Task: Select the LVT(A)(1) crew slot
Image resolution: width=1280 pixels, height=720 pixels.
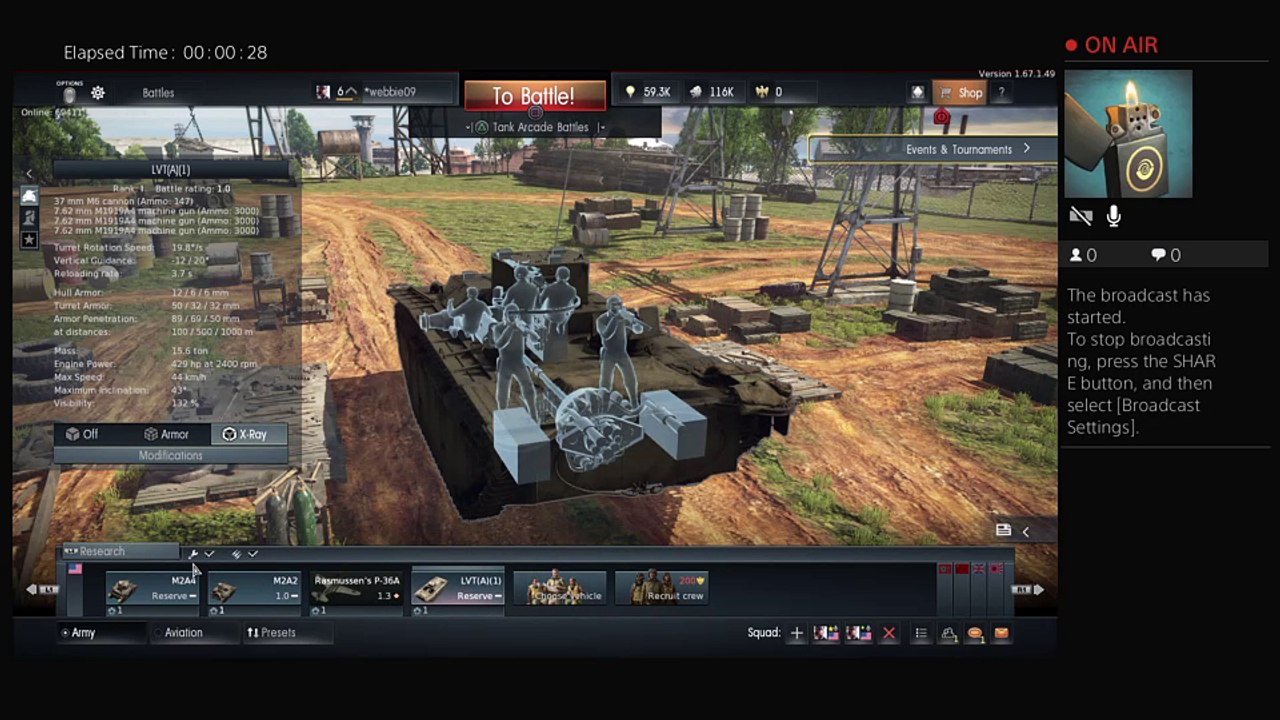Action: pos(458,590)
